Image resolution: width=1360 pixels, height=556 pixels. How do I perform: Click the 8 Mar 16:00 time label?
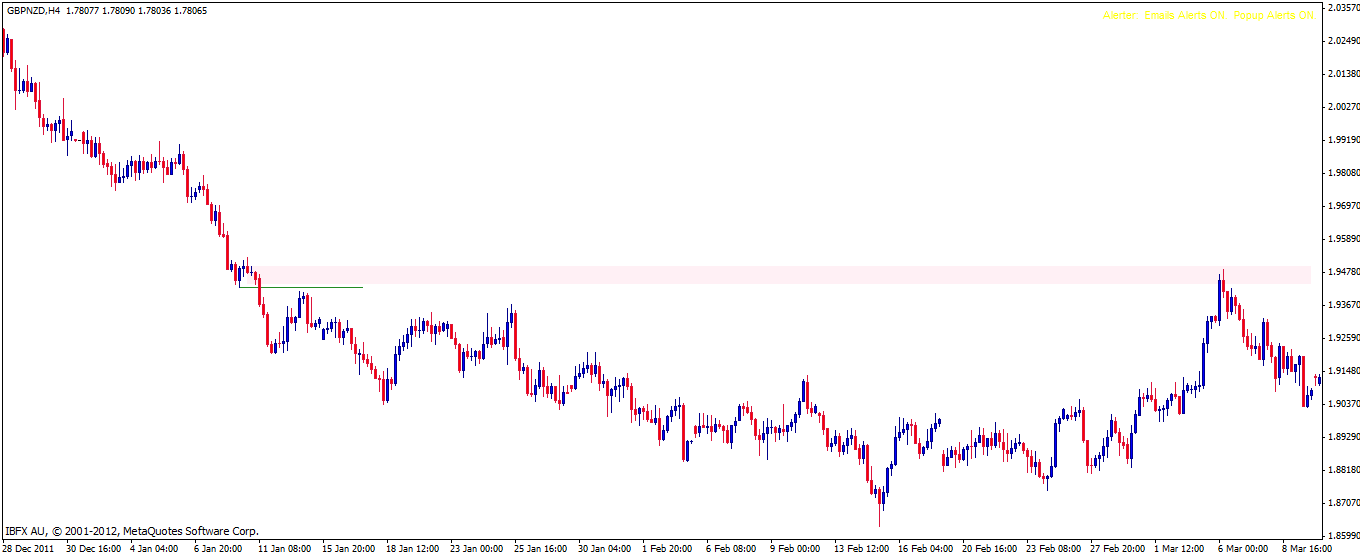click(1309, 549)
